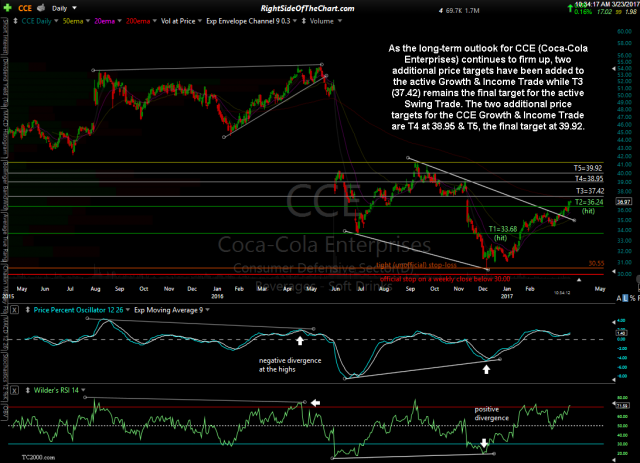Click the tight (unofficial) stop-loss annotation
640x463 pixels.
tap(416, 265)
